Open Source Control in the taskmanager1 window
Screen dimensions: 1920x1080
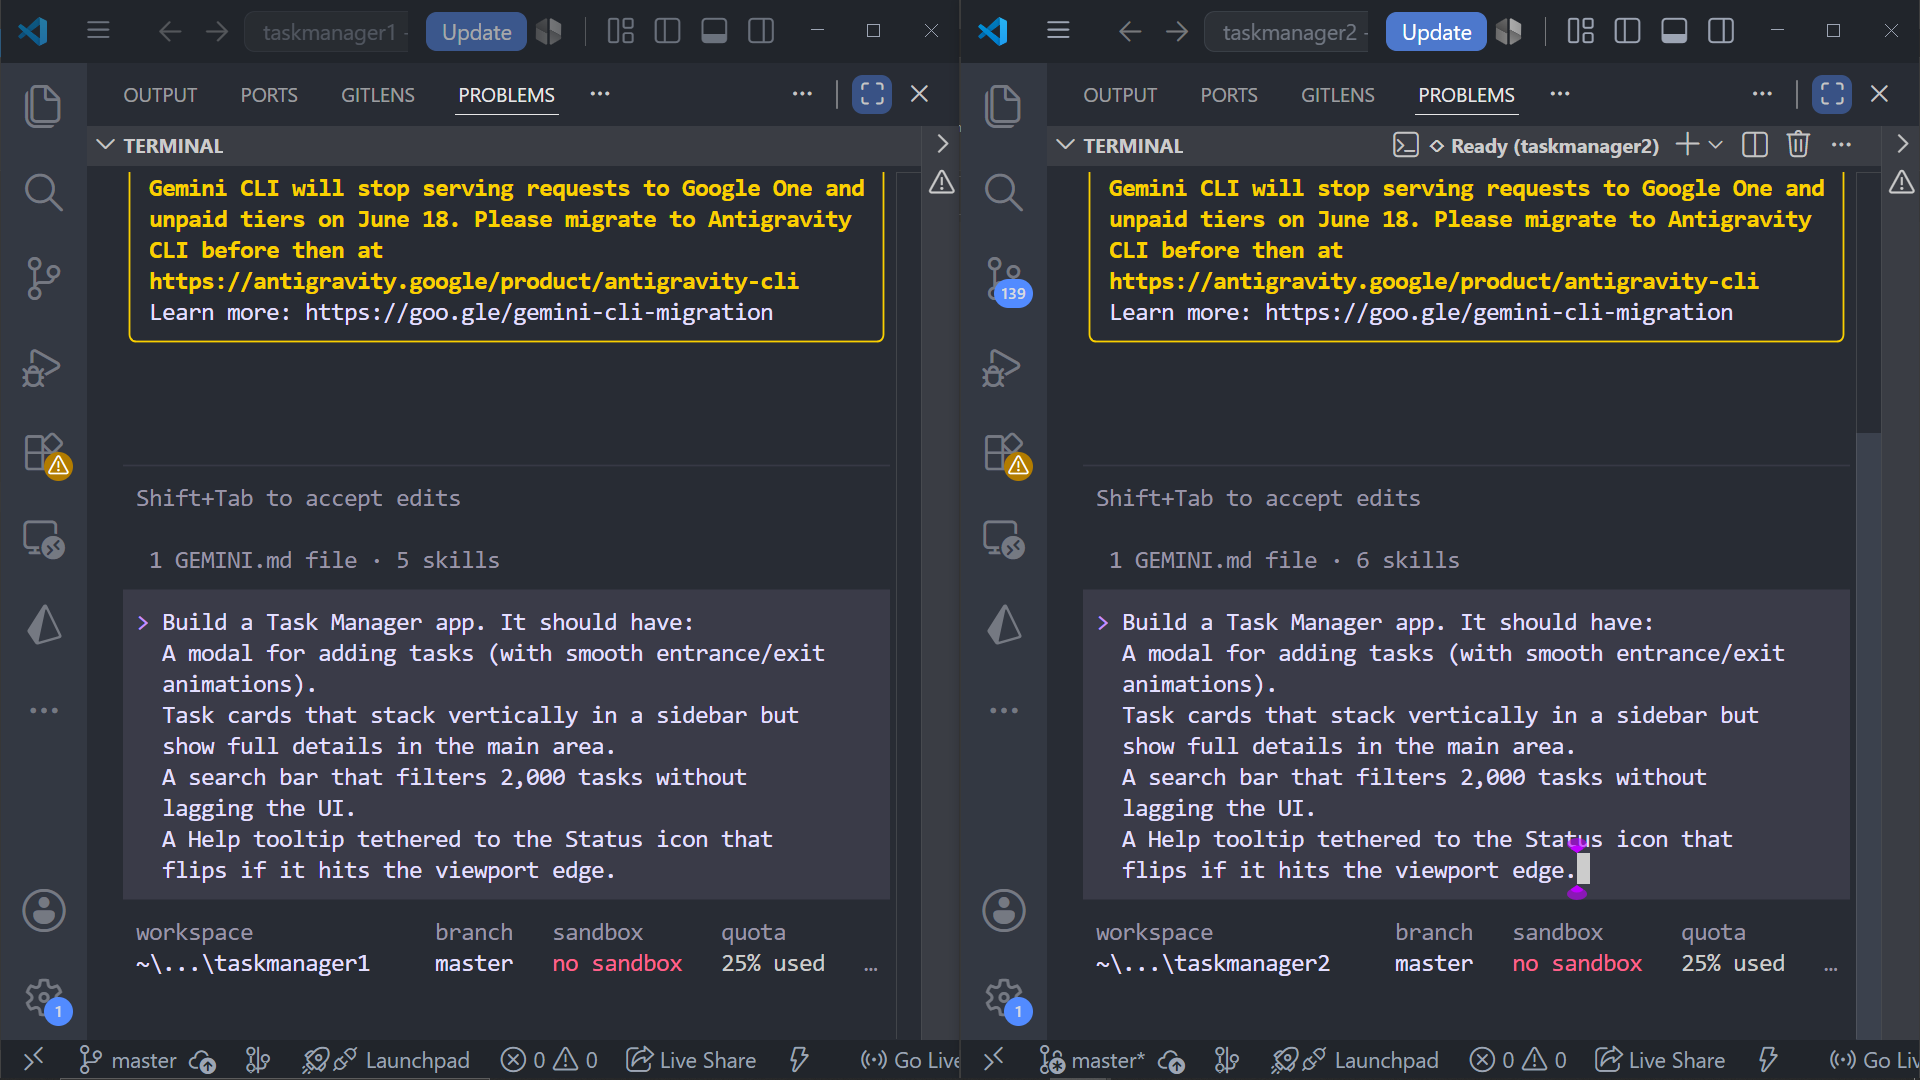coord(43,278)
